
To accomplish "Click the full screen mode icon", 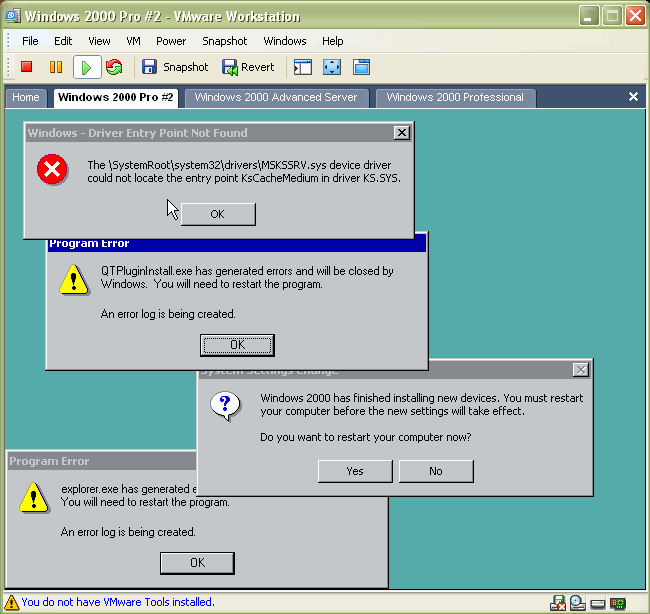I will [x=332, y=67].
